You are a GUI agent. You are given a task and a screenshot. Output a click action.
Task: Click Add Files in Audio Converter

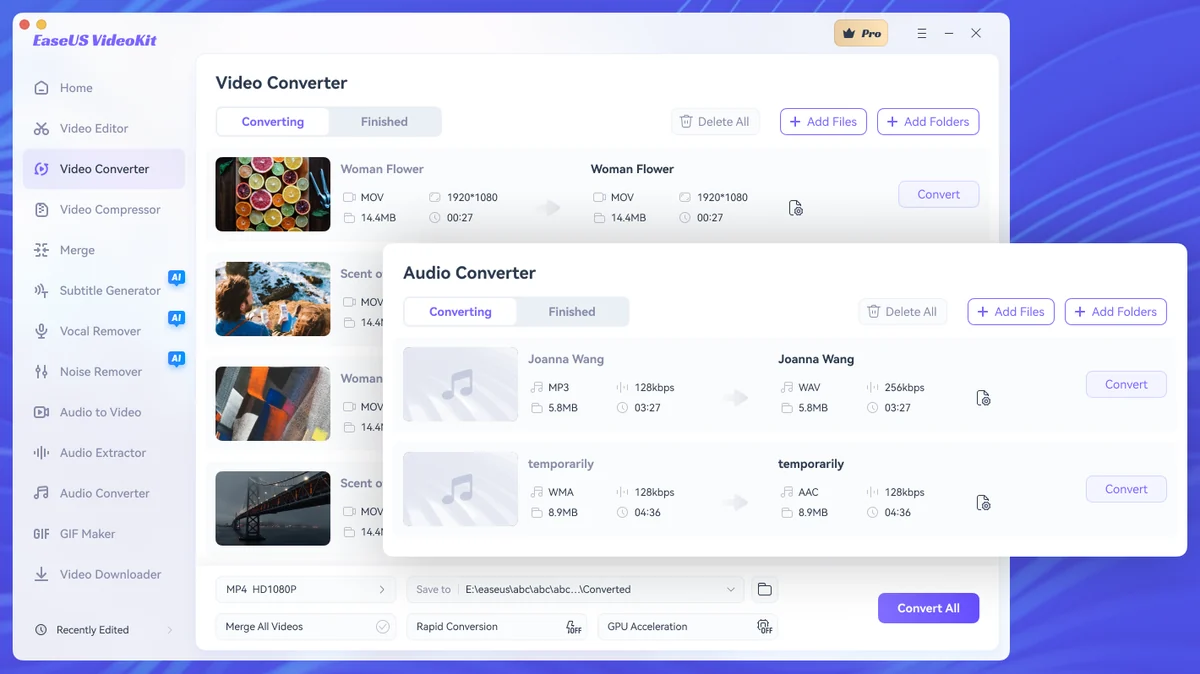1011,312
